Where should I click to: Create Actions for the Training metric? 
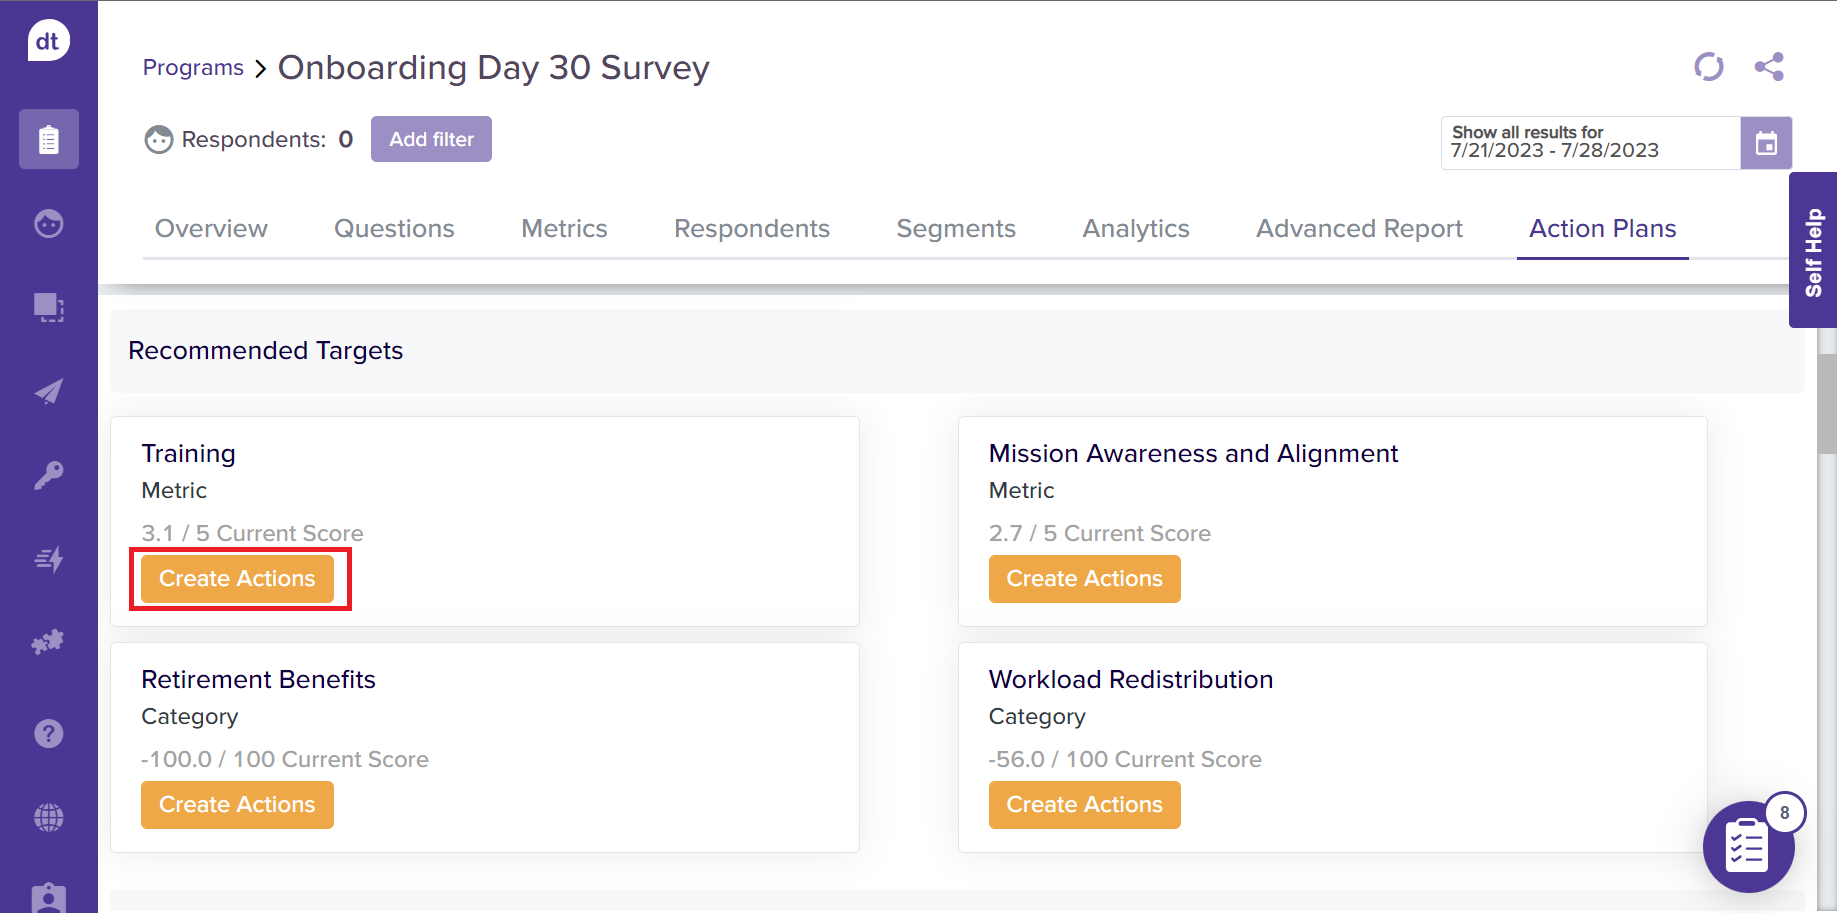click(237, 579)
